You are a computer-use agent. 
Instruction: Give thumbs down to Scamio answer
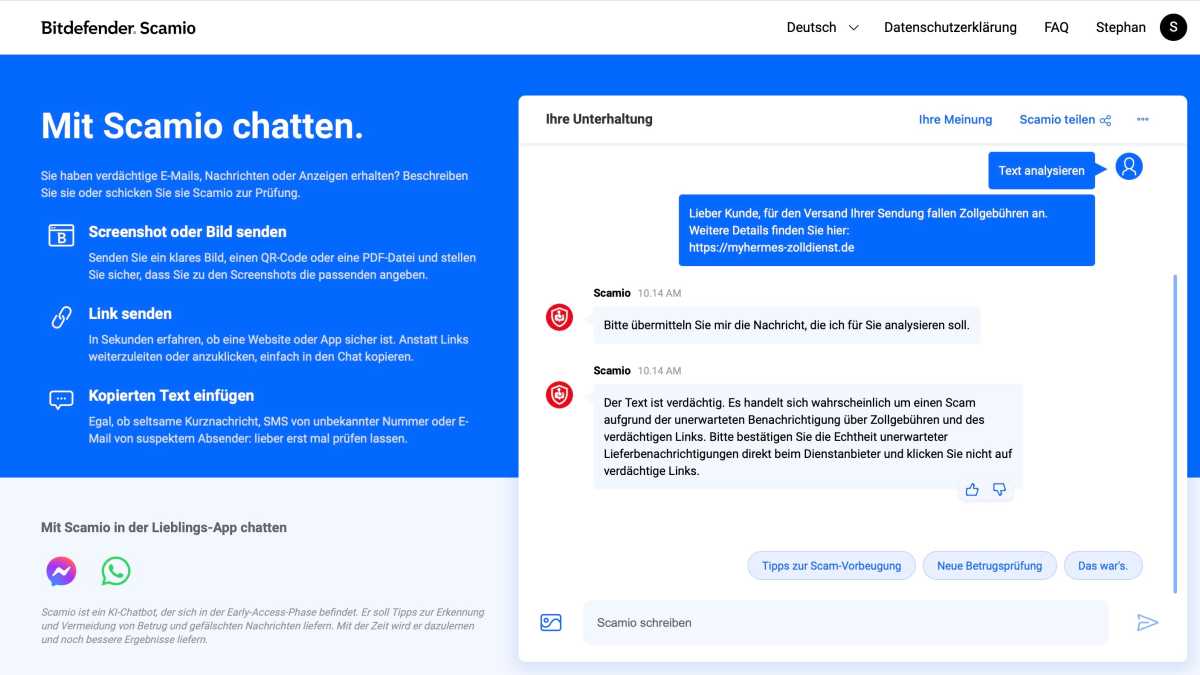(999, 489)
